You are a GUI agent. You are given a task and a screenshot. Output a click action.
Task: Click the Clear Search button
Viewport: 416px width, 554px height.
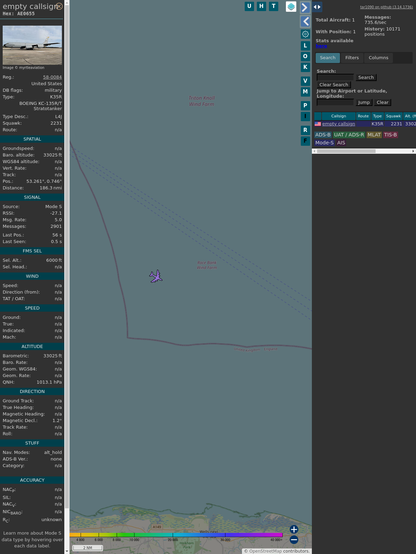click(334, 85)
